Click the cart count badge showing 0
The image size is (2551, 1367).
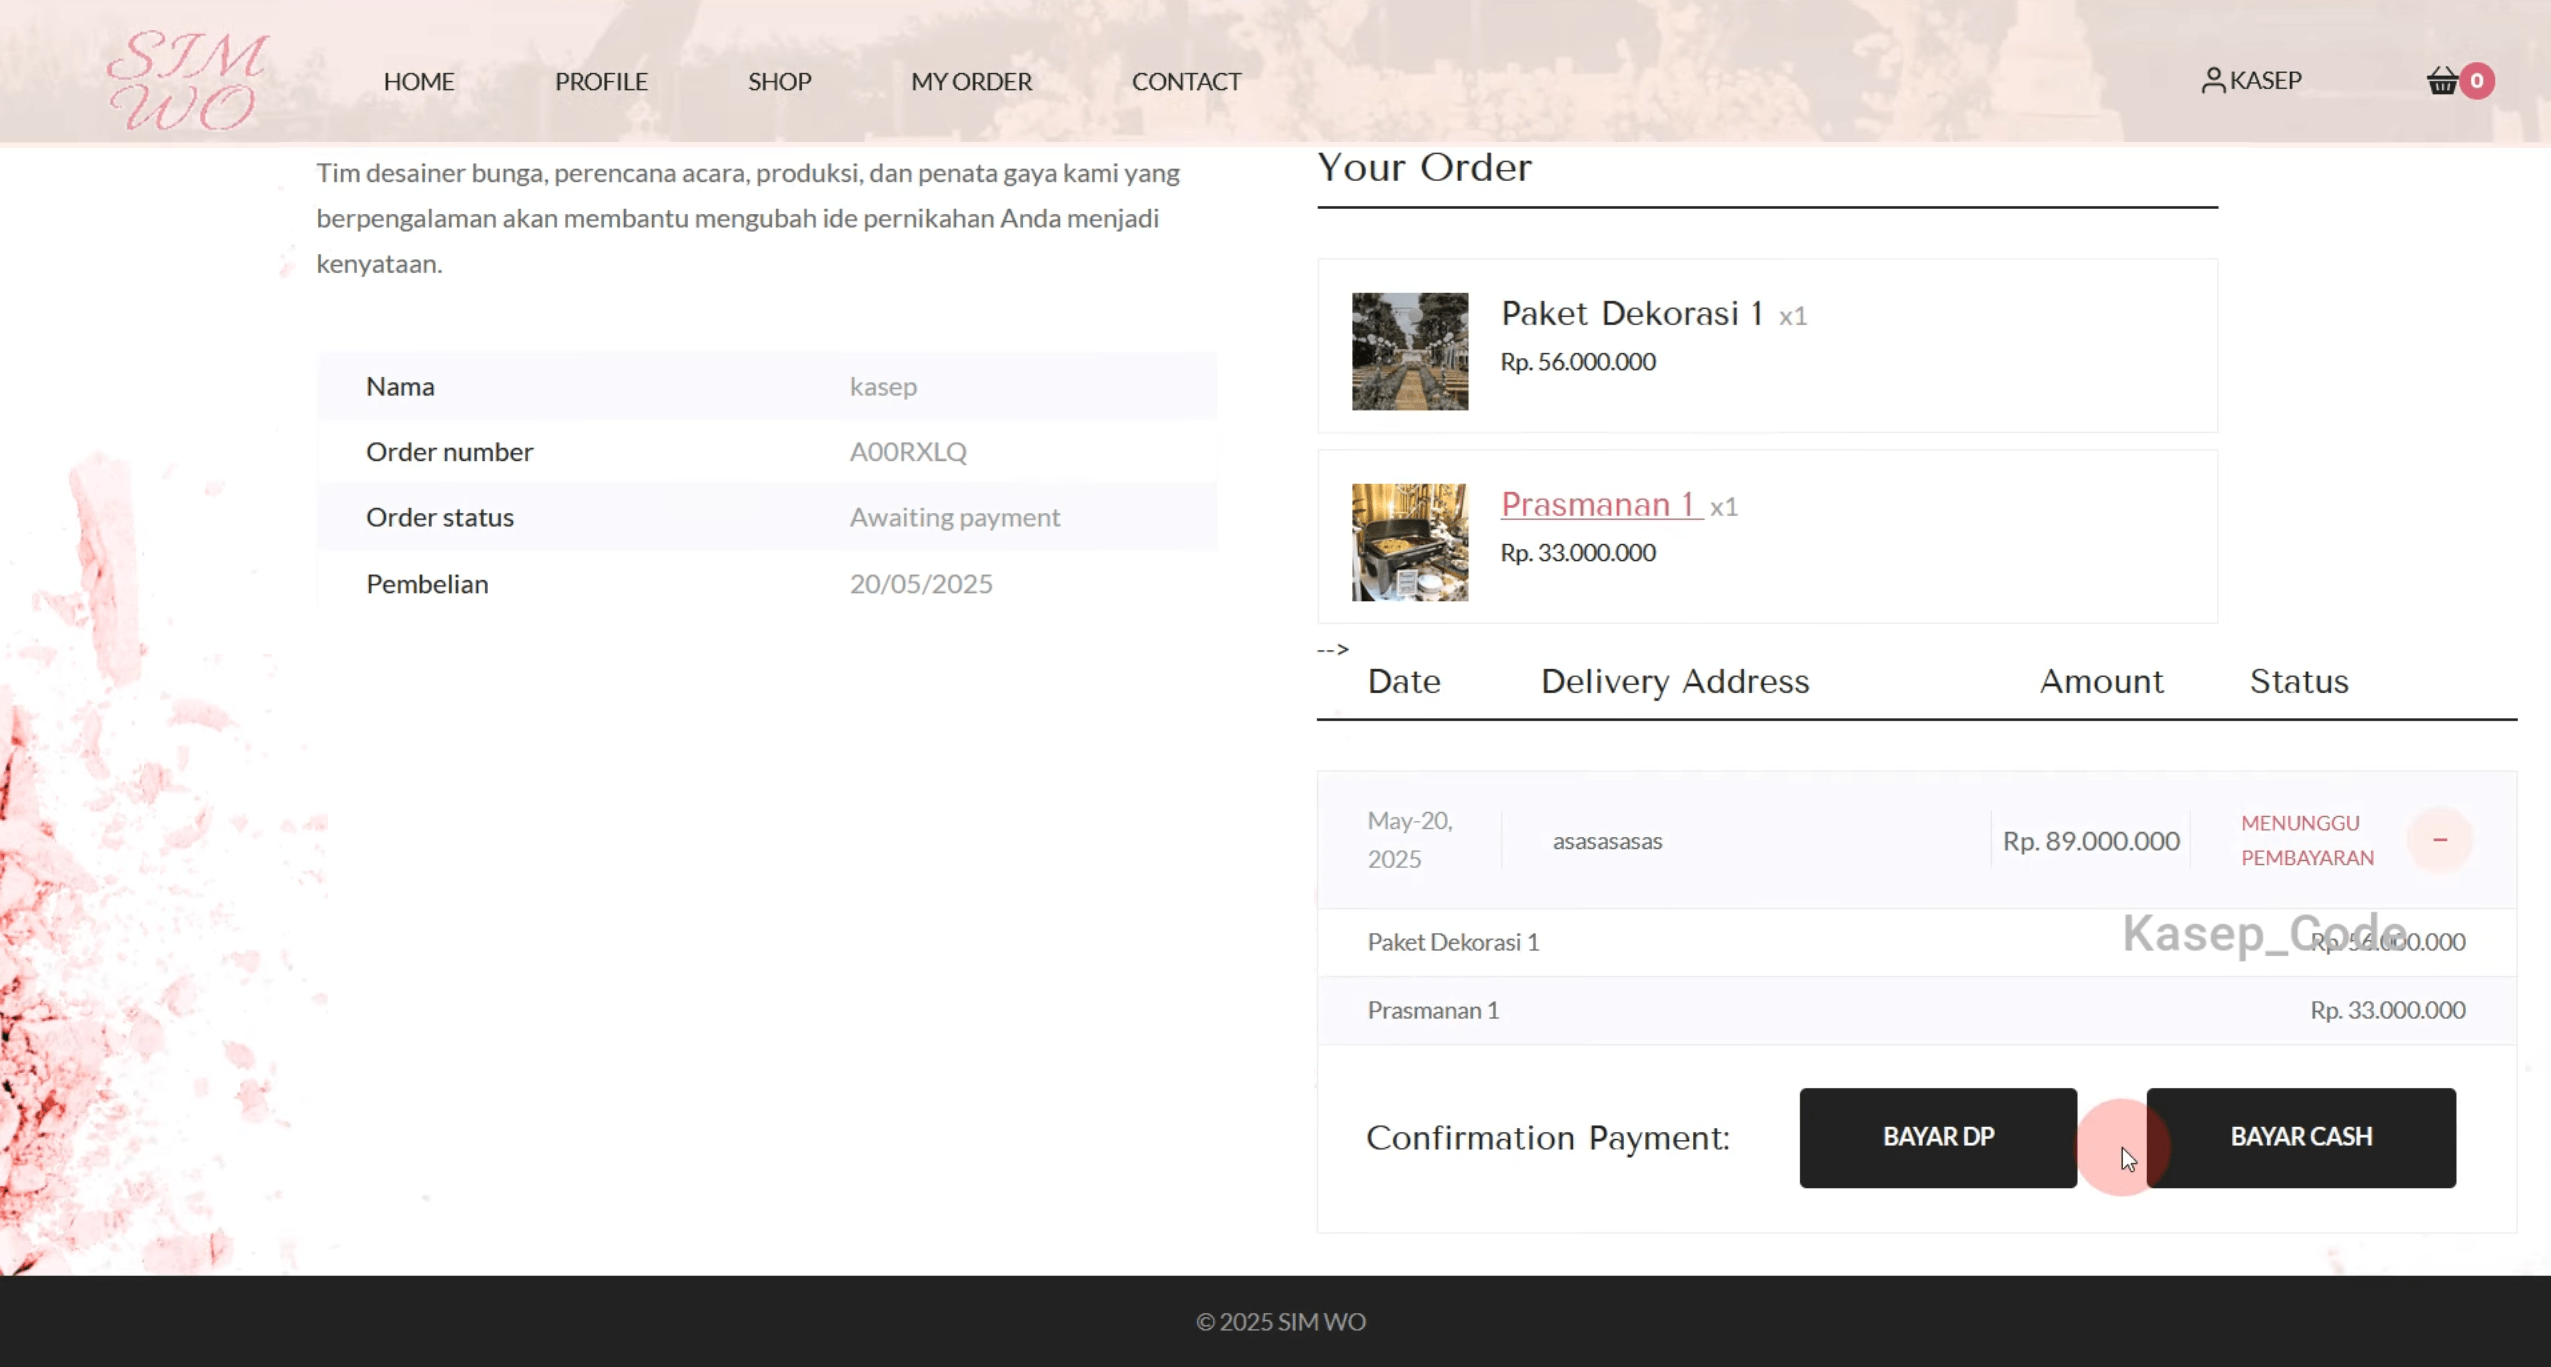pos(2477,80)
